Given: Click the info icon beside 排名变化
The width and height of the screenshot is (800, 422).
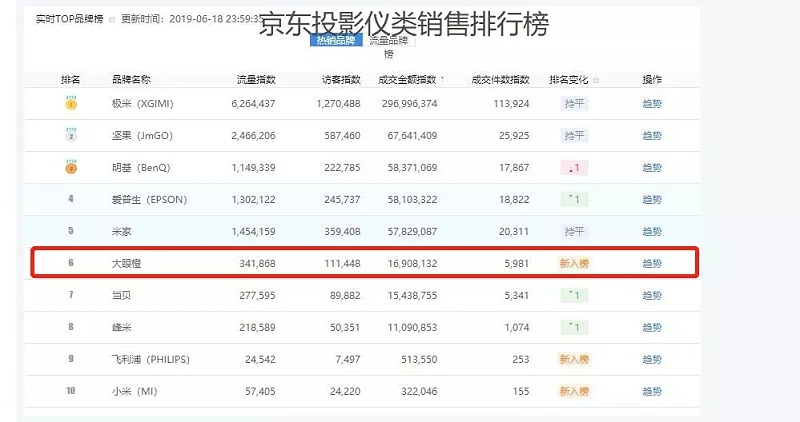Looking at the screenshot, I should pyautogui.click(x=596, y=80).
